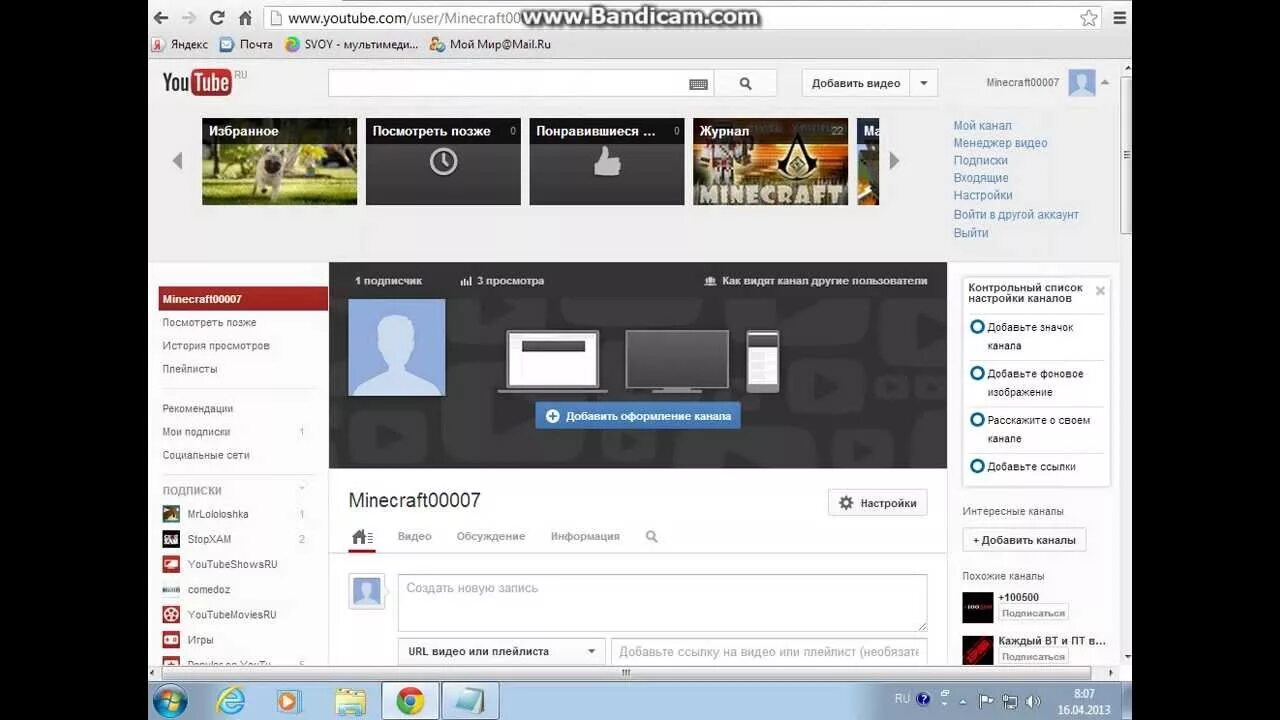The width and height of the screenshot is (1280, 720).
Task: Bookmark this page with the star icon
Action: coord(1089,18)
